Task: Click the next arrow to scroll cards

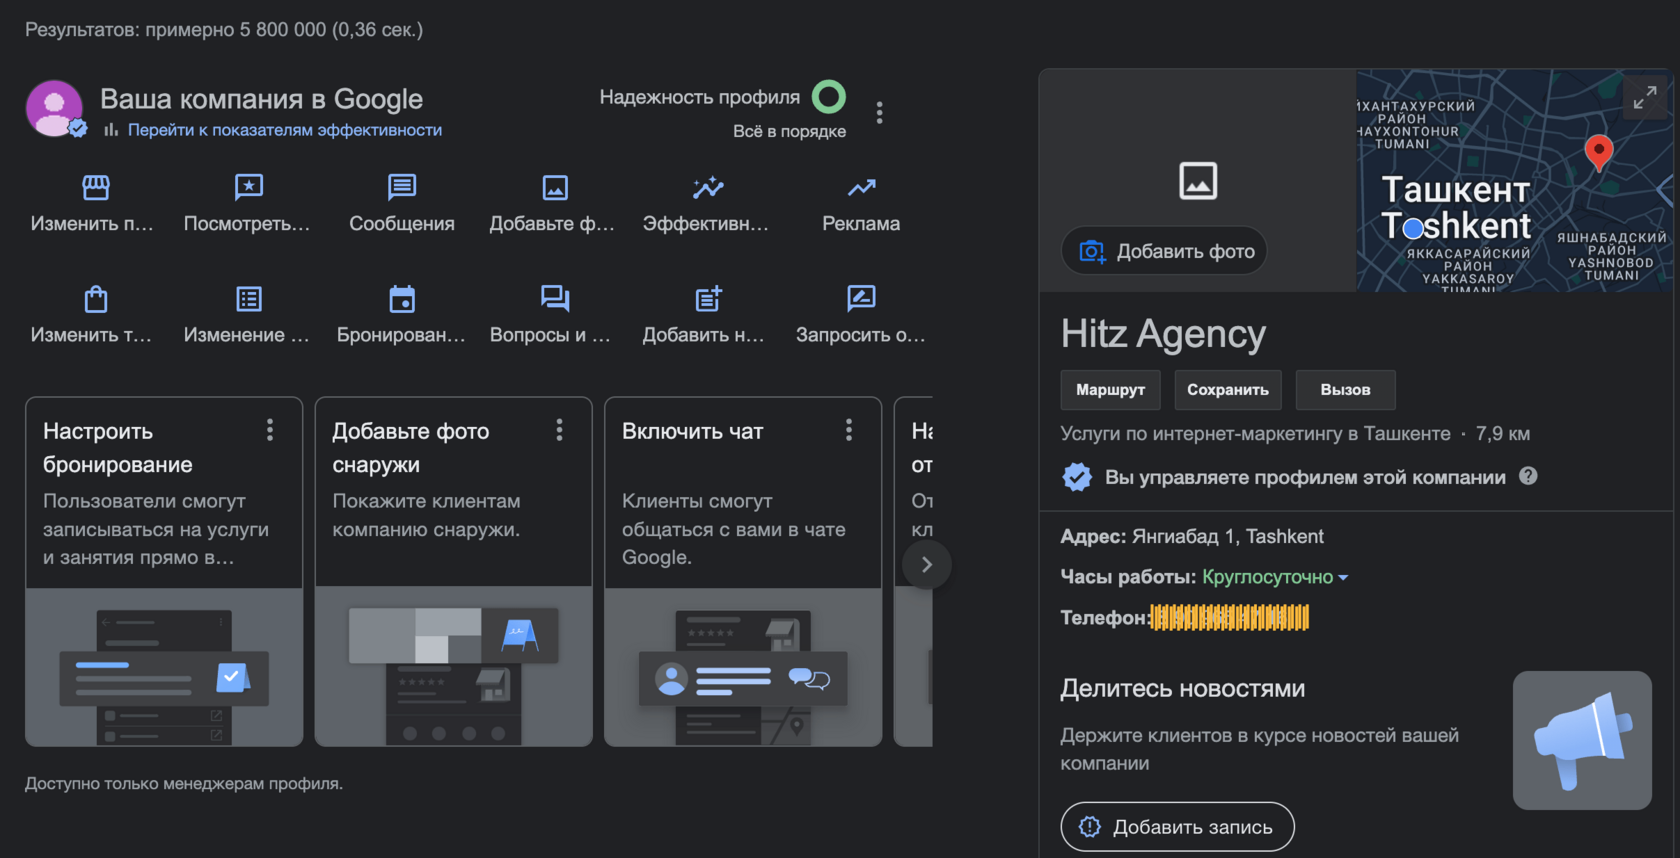Action: [927, 565]
